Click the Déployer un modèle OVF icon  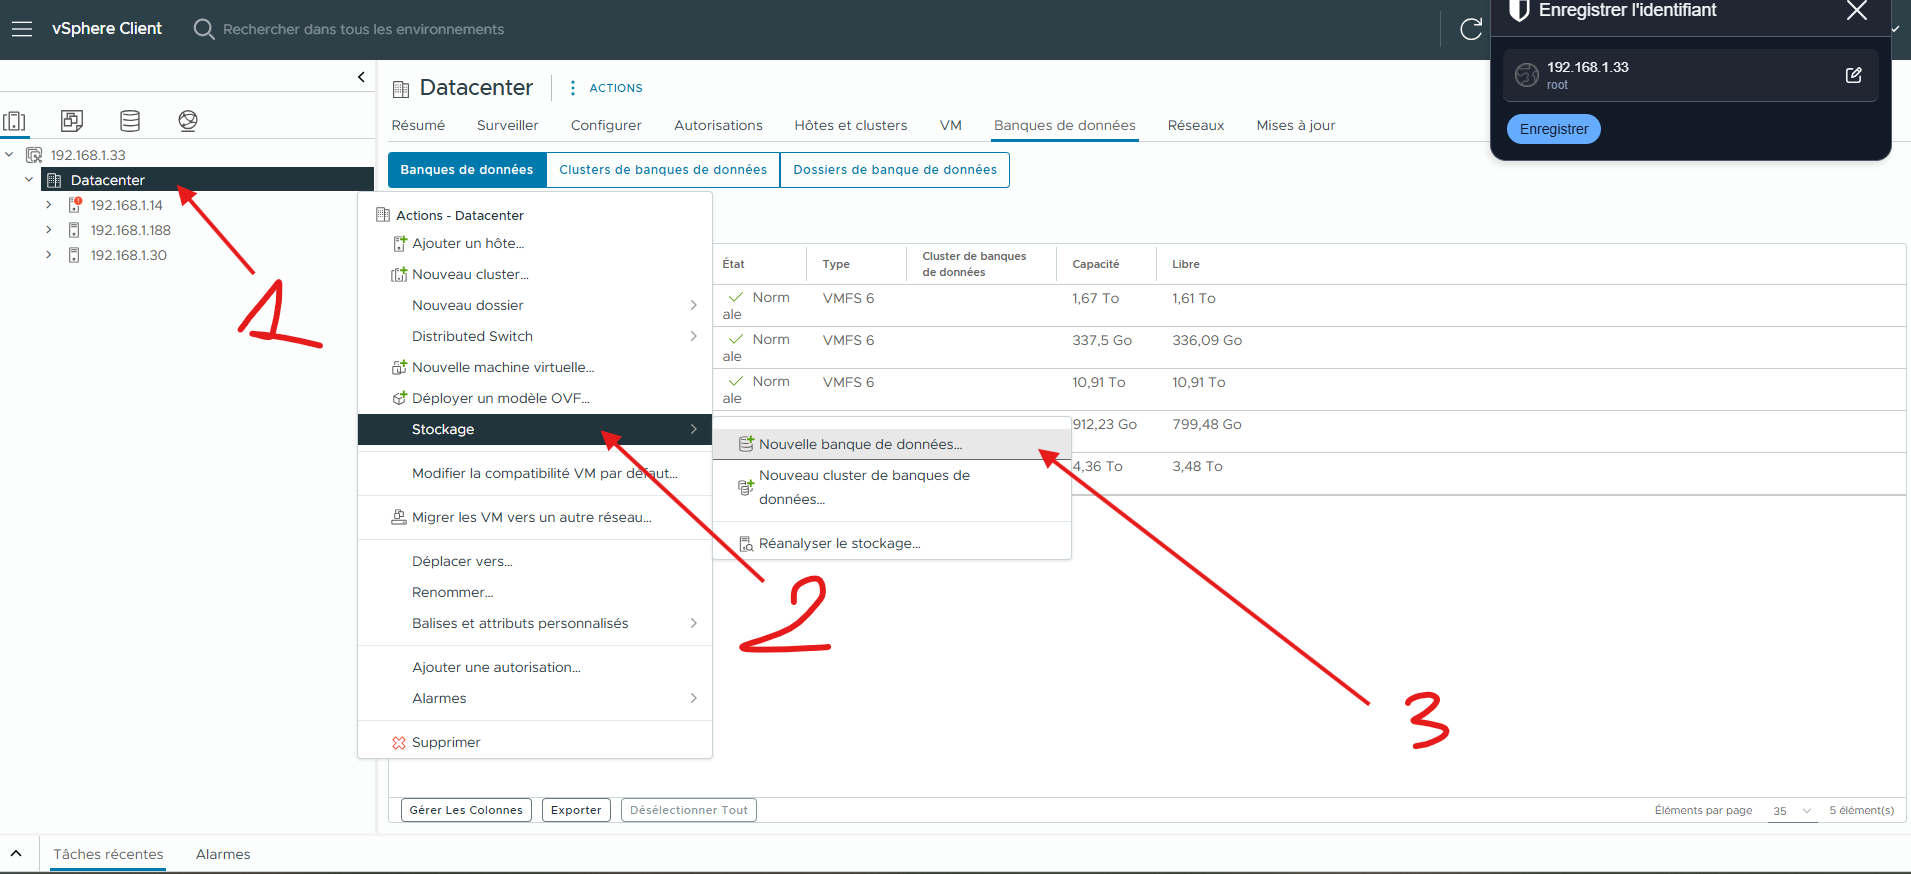click(x=399, y=399)
